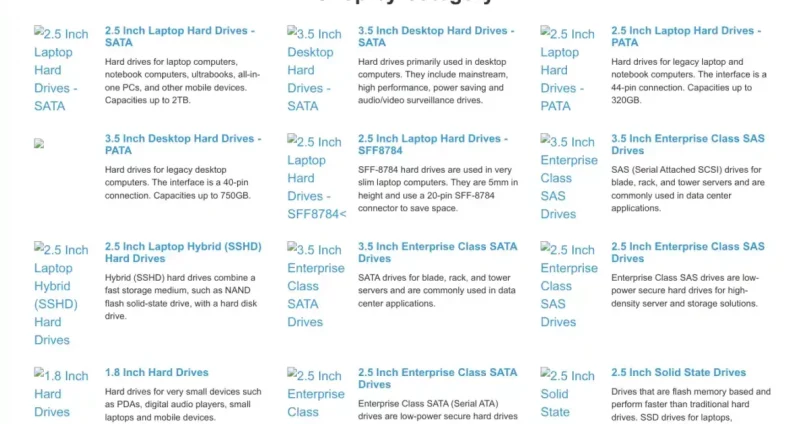The image size is (810, 424).
Task: Click the 2.5 Inch Laptop SATA image thumbnail
Action: click(x=63, y=69)
